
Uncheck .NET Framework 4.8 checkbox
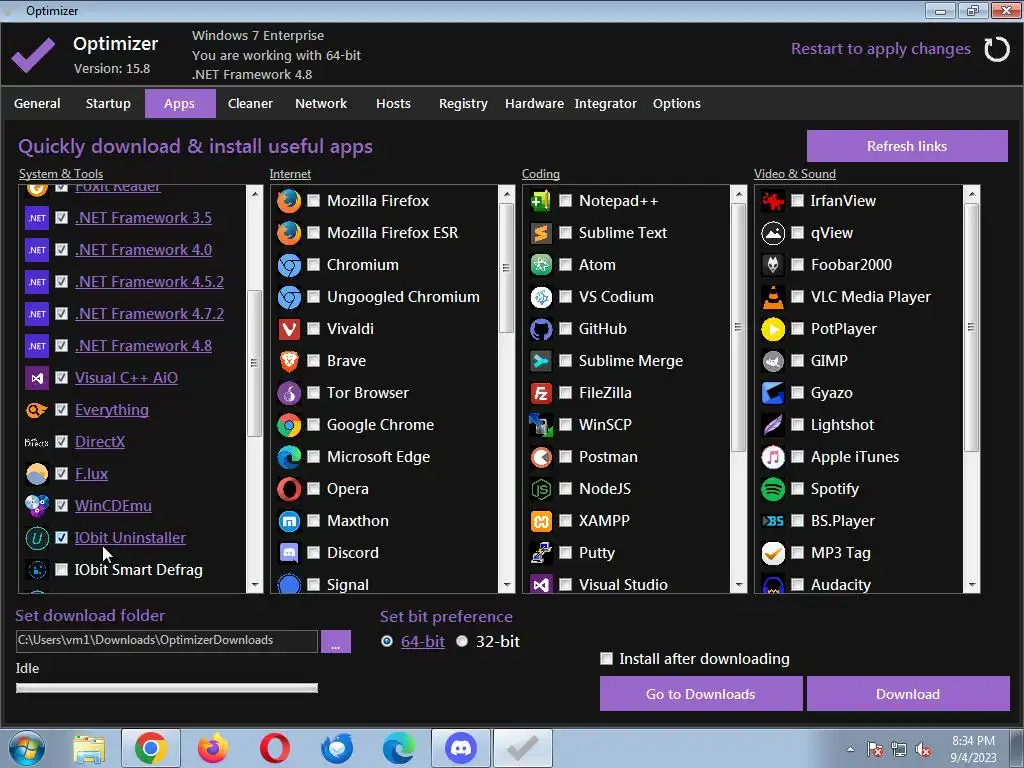(x=61, y=345)
